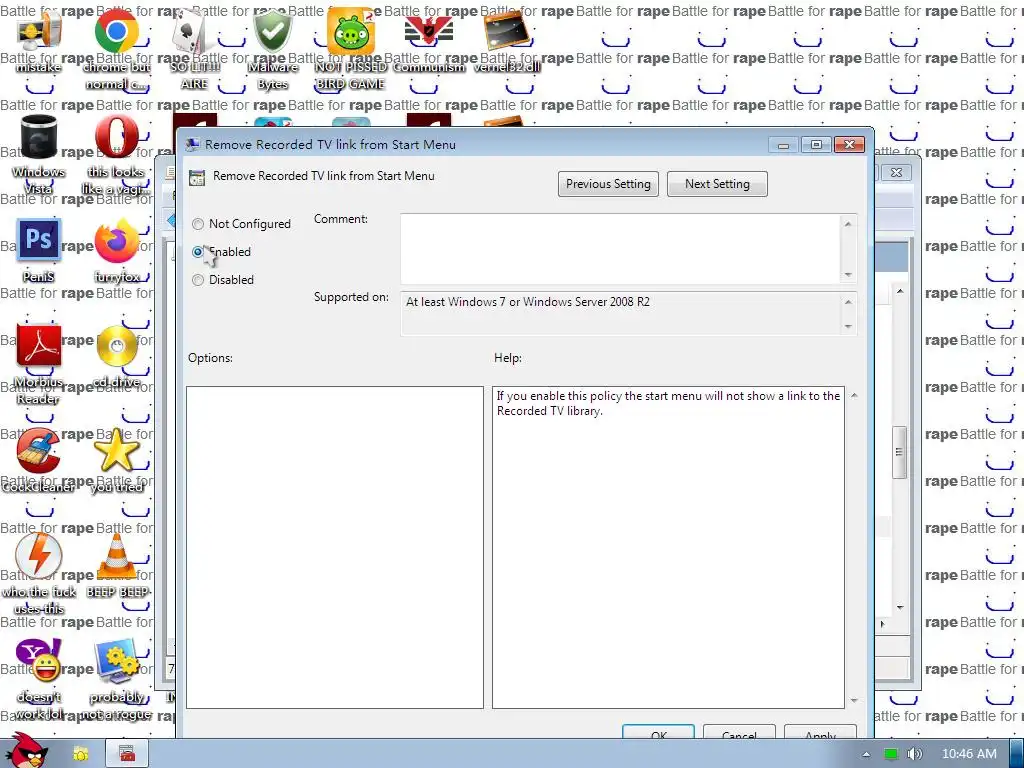This screenshot has height=768, width=1024.
Task: Open the Firefox icon labeled furryfox
Action: pos(116,240)
